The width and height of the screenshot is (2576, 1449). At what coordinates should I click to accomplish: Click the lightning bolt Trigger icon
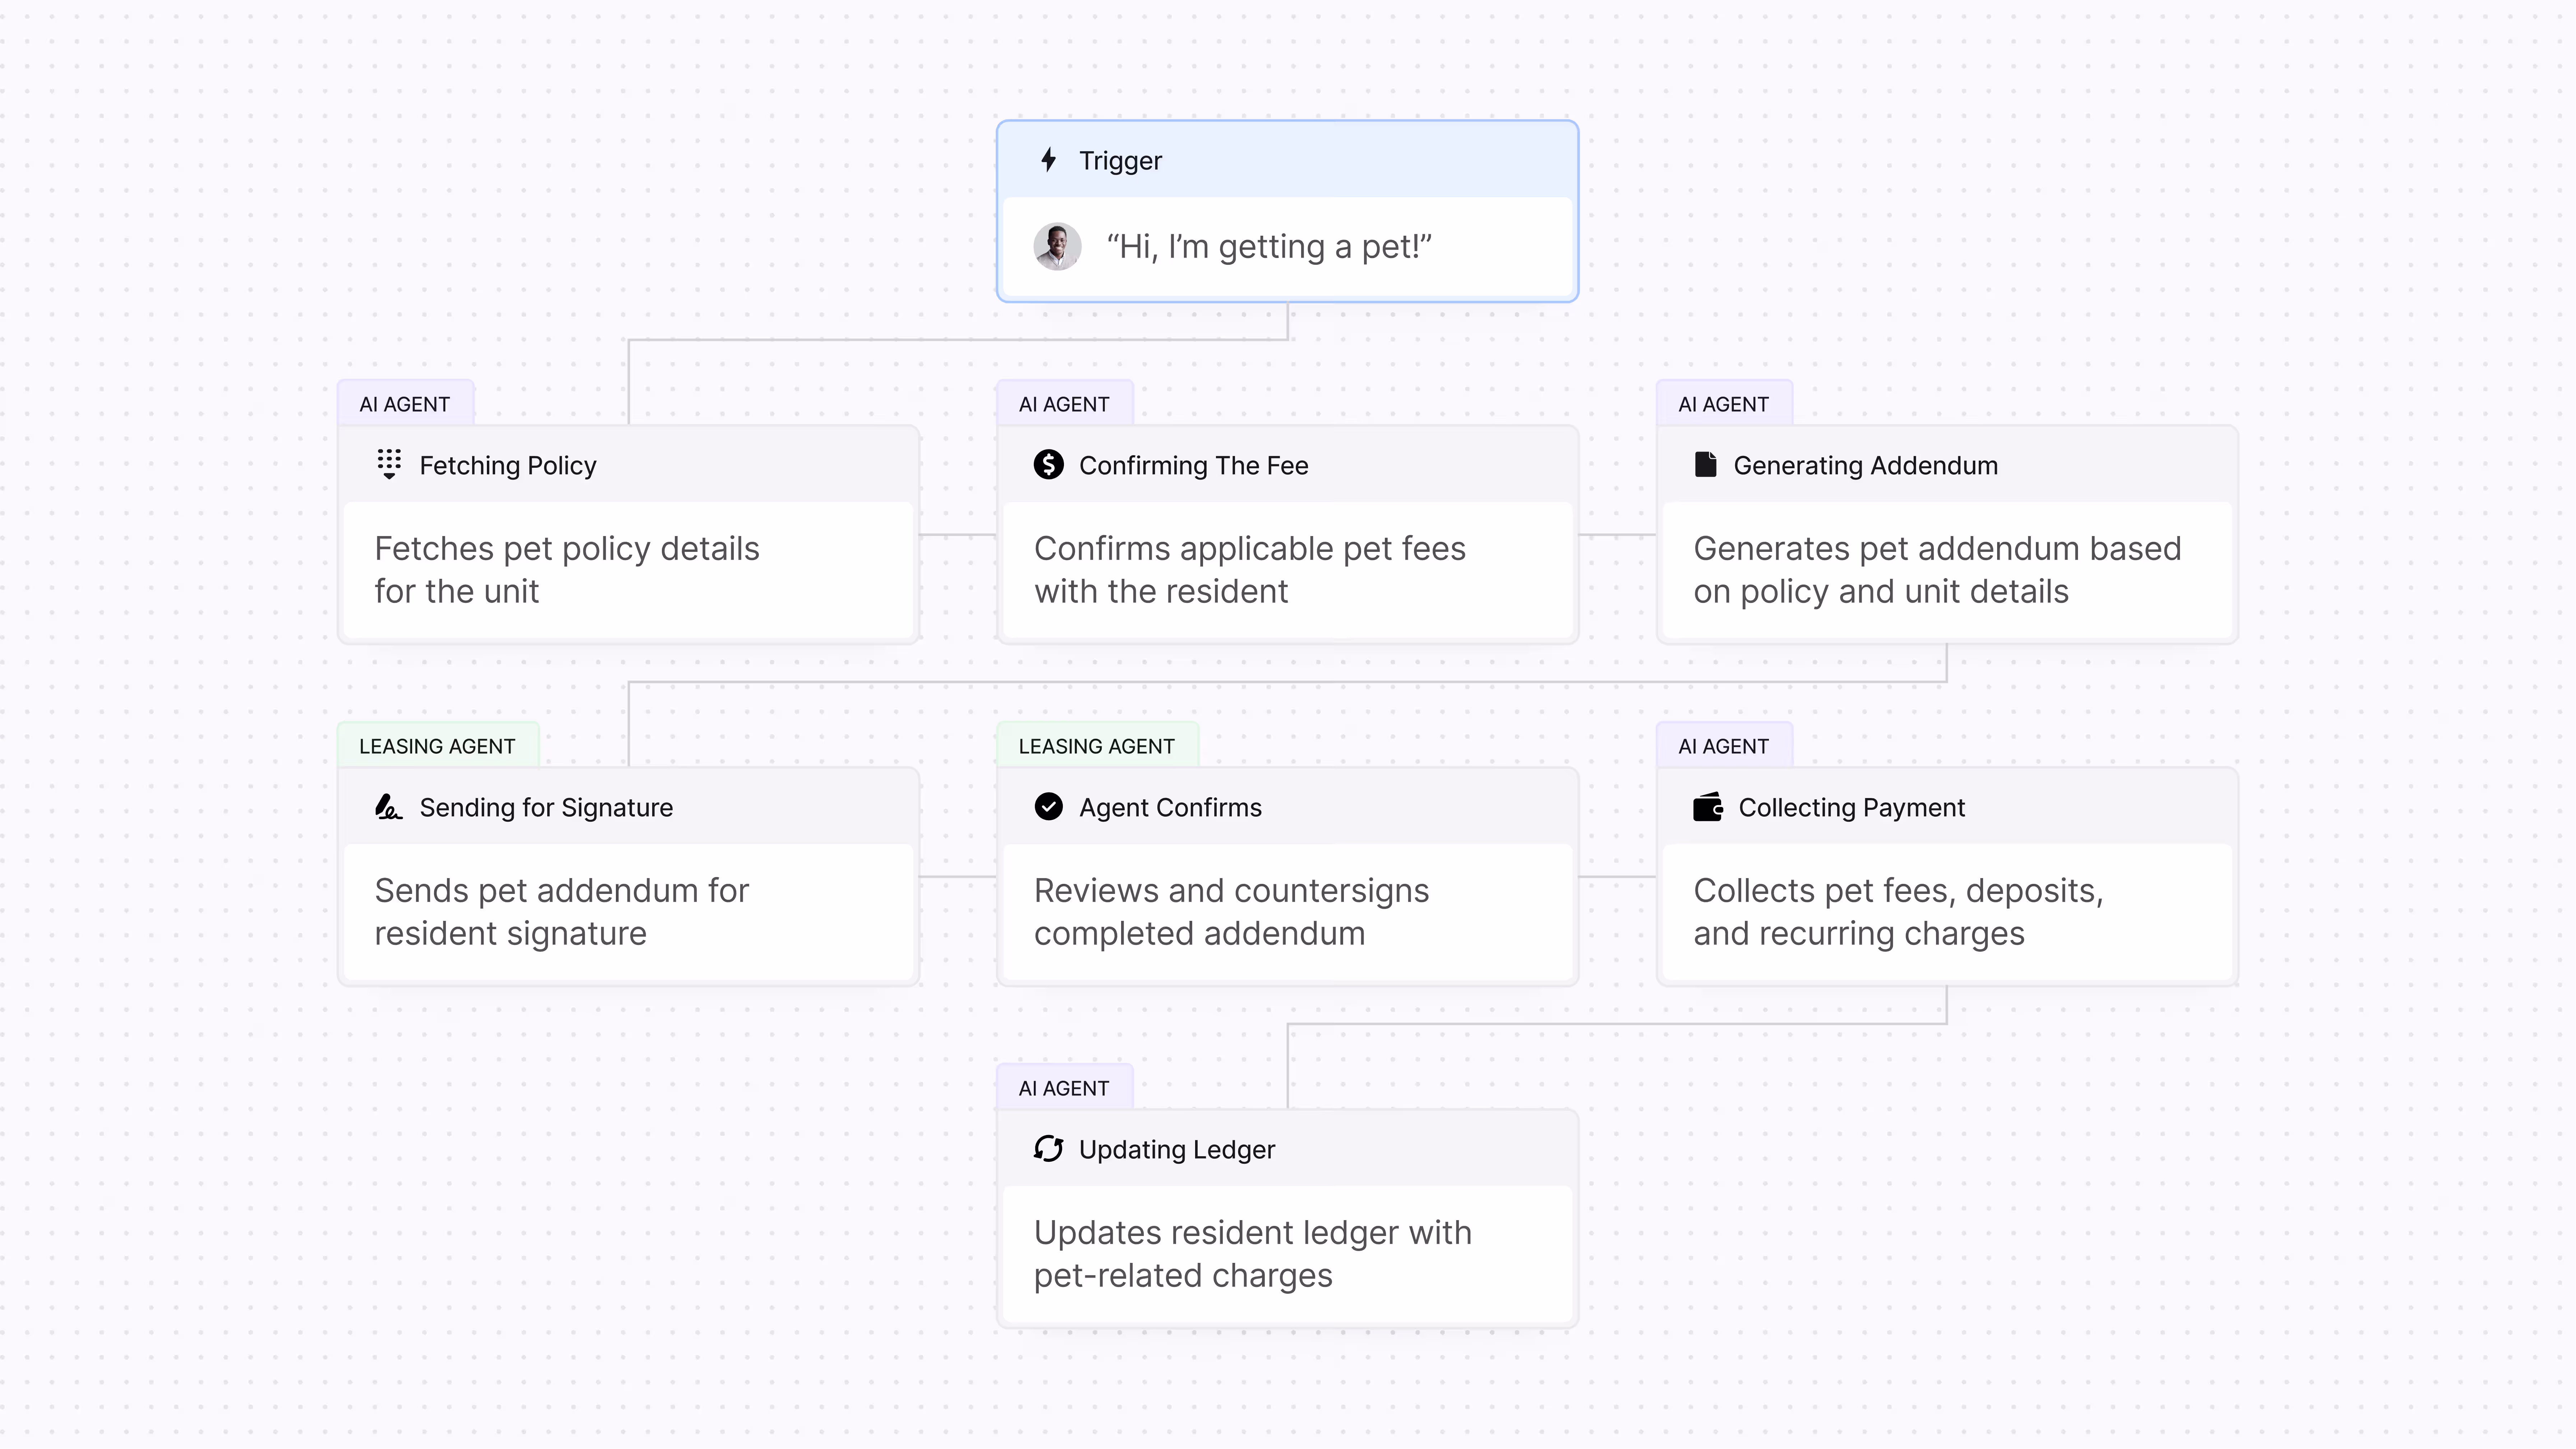tap(1048, 160)
